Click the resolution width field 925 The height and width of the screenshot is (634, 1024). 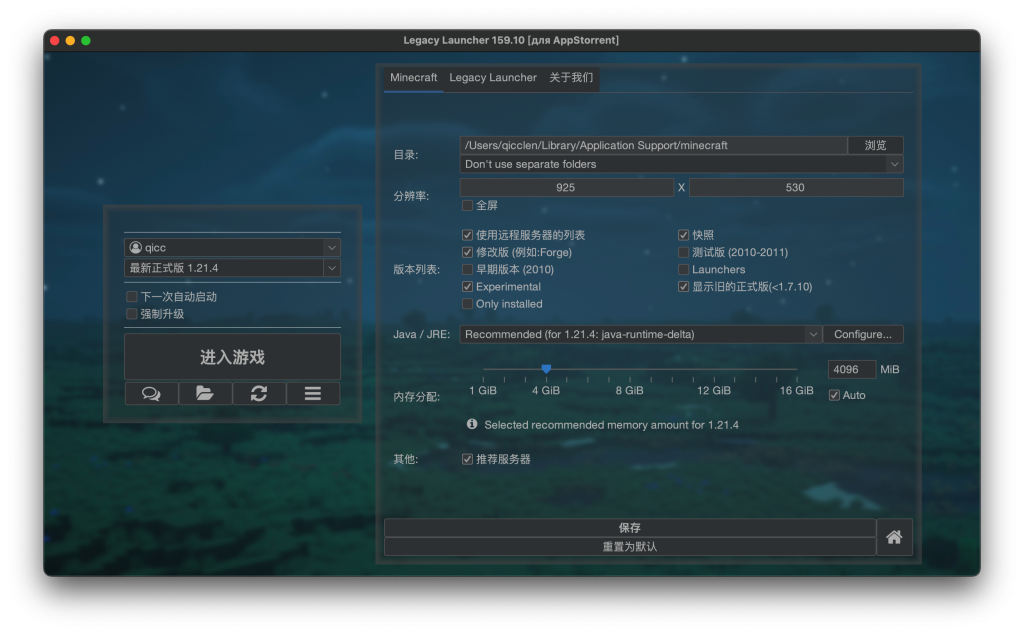click(566, 187)
